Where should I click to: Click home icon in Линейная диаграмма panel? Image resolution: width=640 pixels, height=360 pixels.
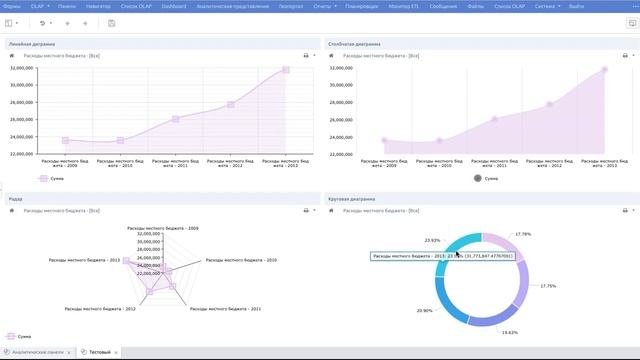click(12, 56)
